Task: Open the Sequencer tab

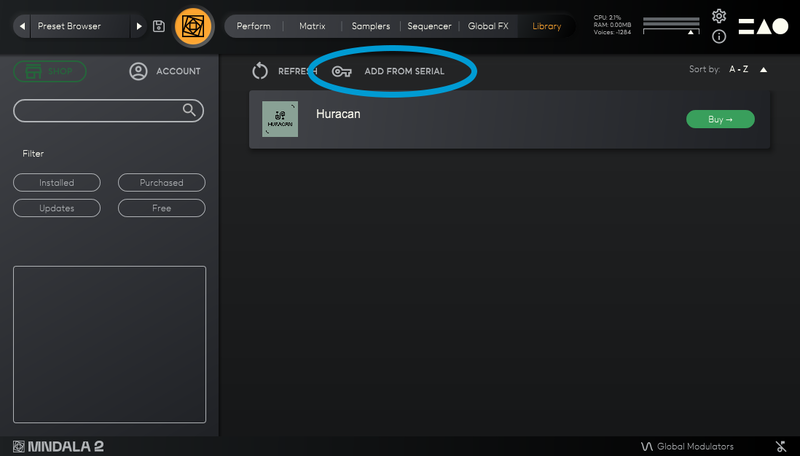Action: click(429, 26)
